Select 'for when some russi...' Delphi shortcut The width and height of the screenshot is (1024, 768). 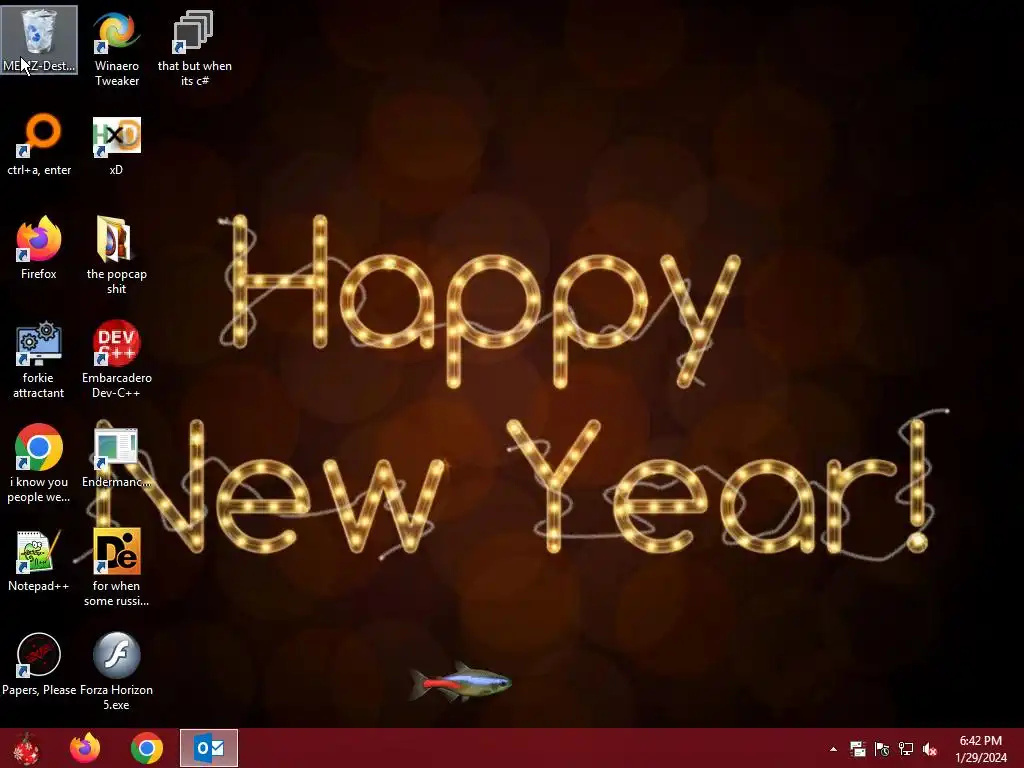[116, 568]
